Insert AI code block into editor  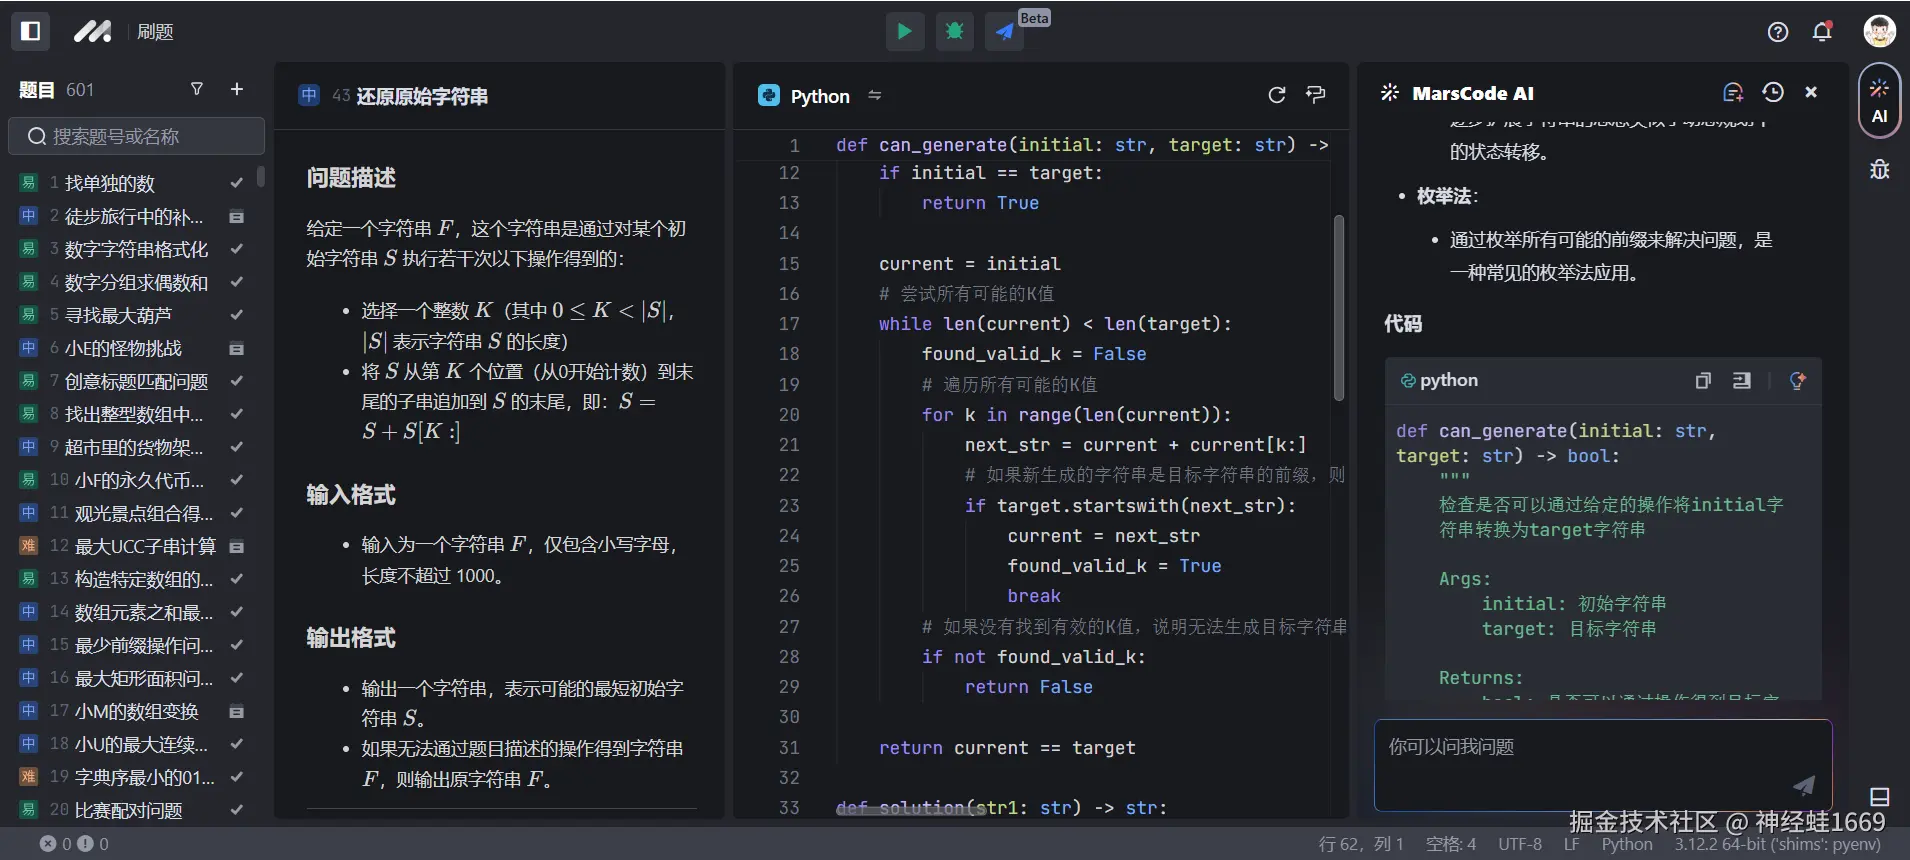pyautogui.click(x=1742, y=380)
